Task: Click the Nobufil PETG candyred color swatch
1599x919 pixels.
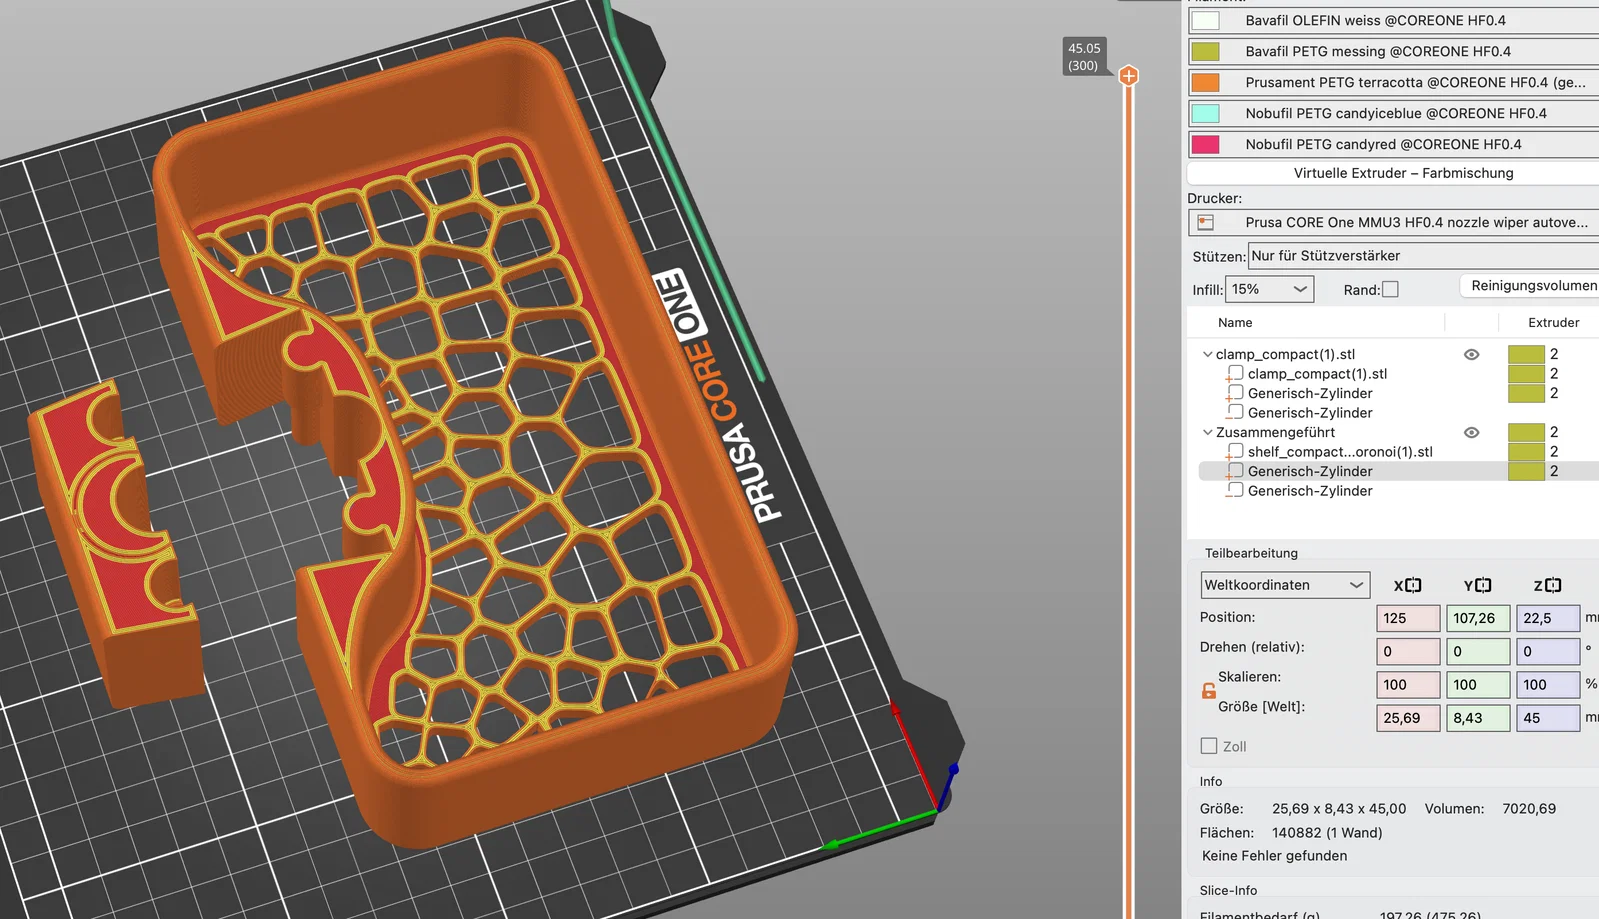Action: [1205, 144]
